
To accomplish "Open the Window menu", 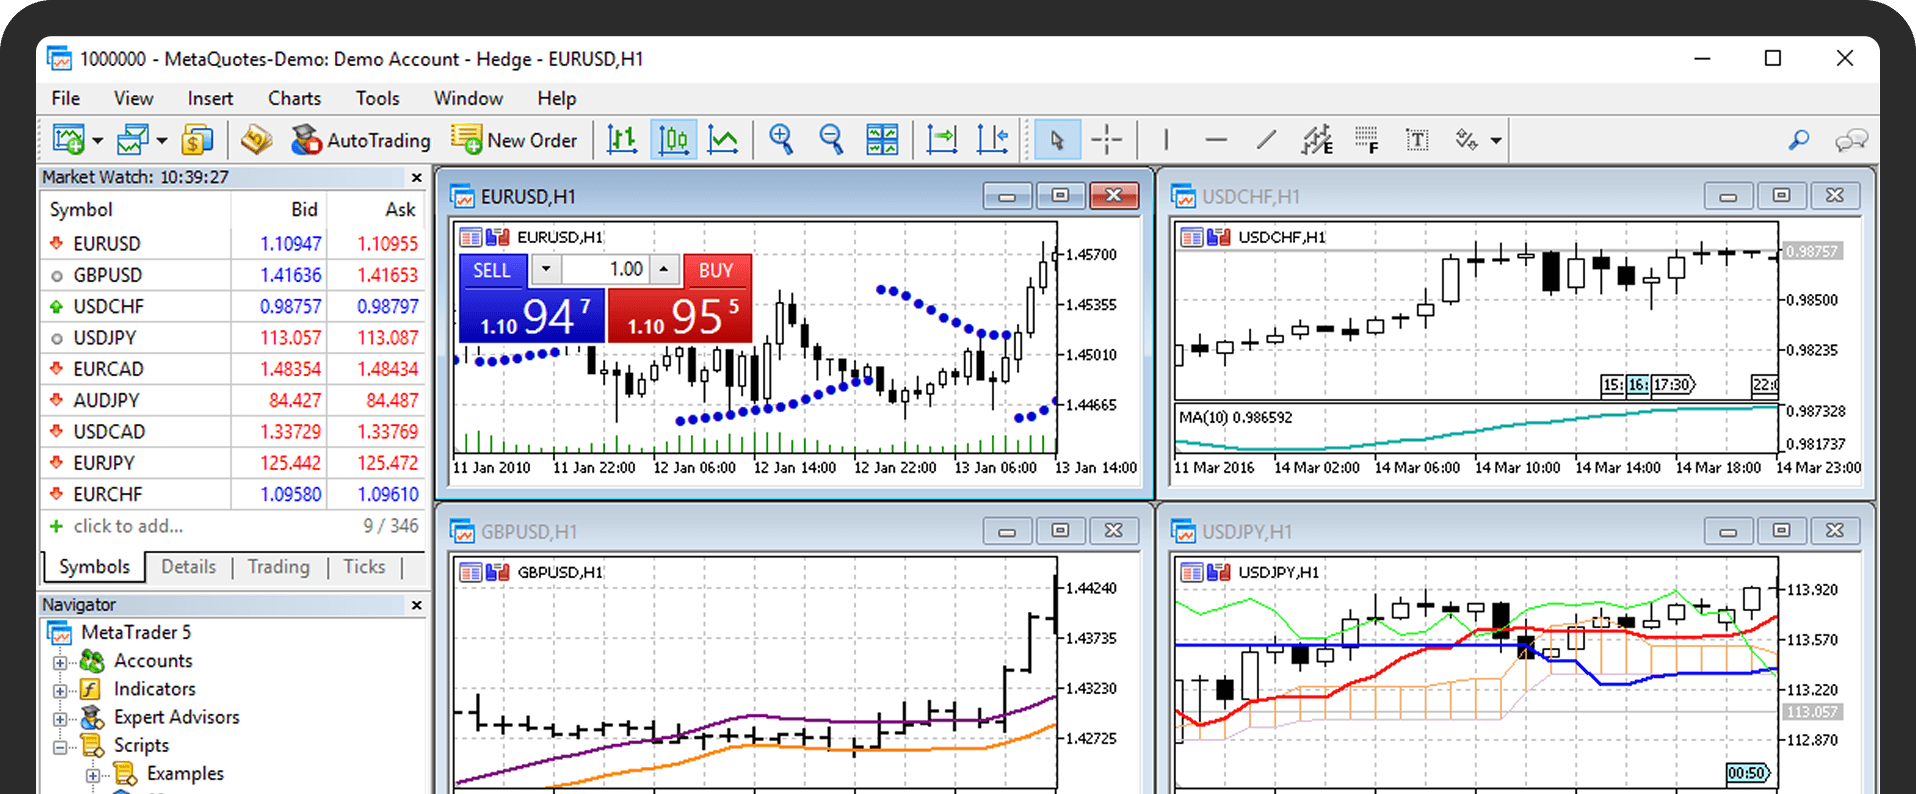I will [x=468, y=98].
